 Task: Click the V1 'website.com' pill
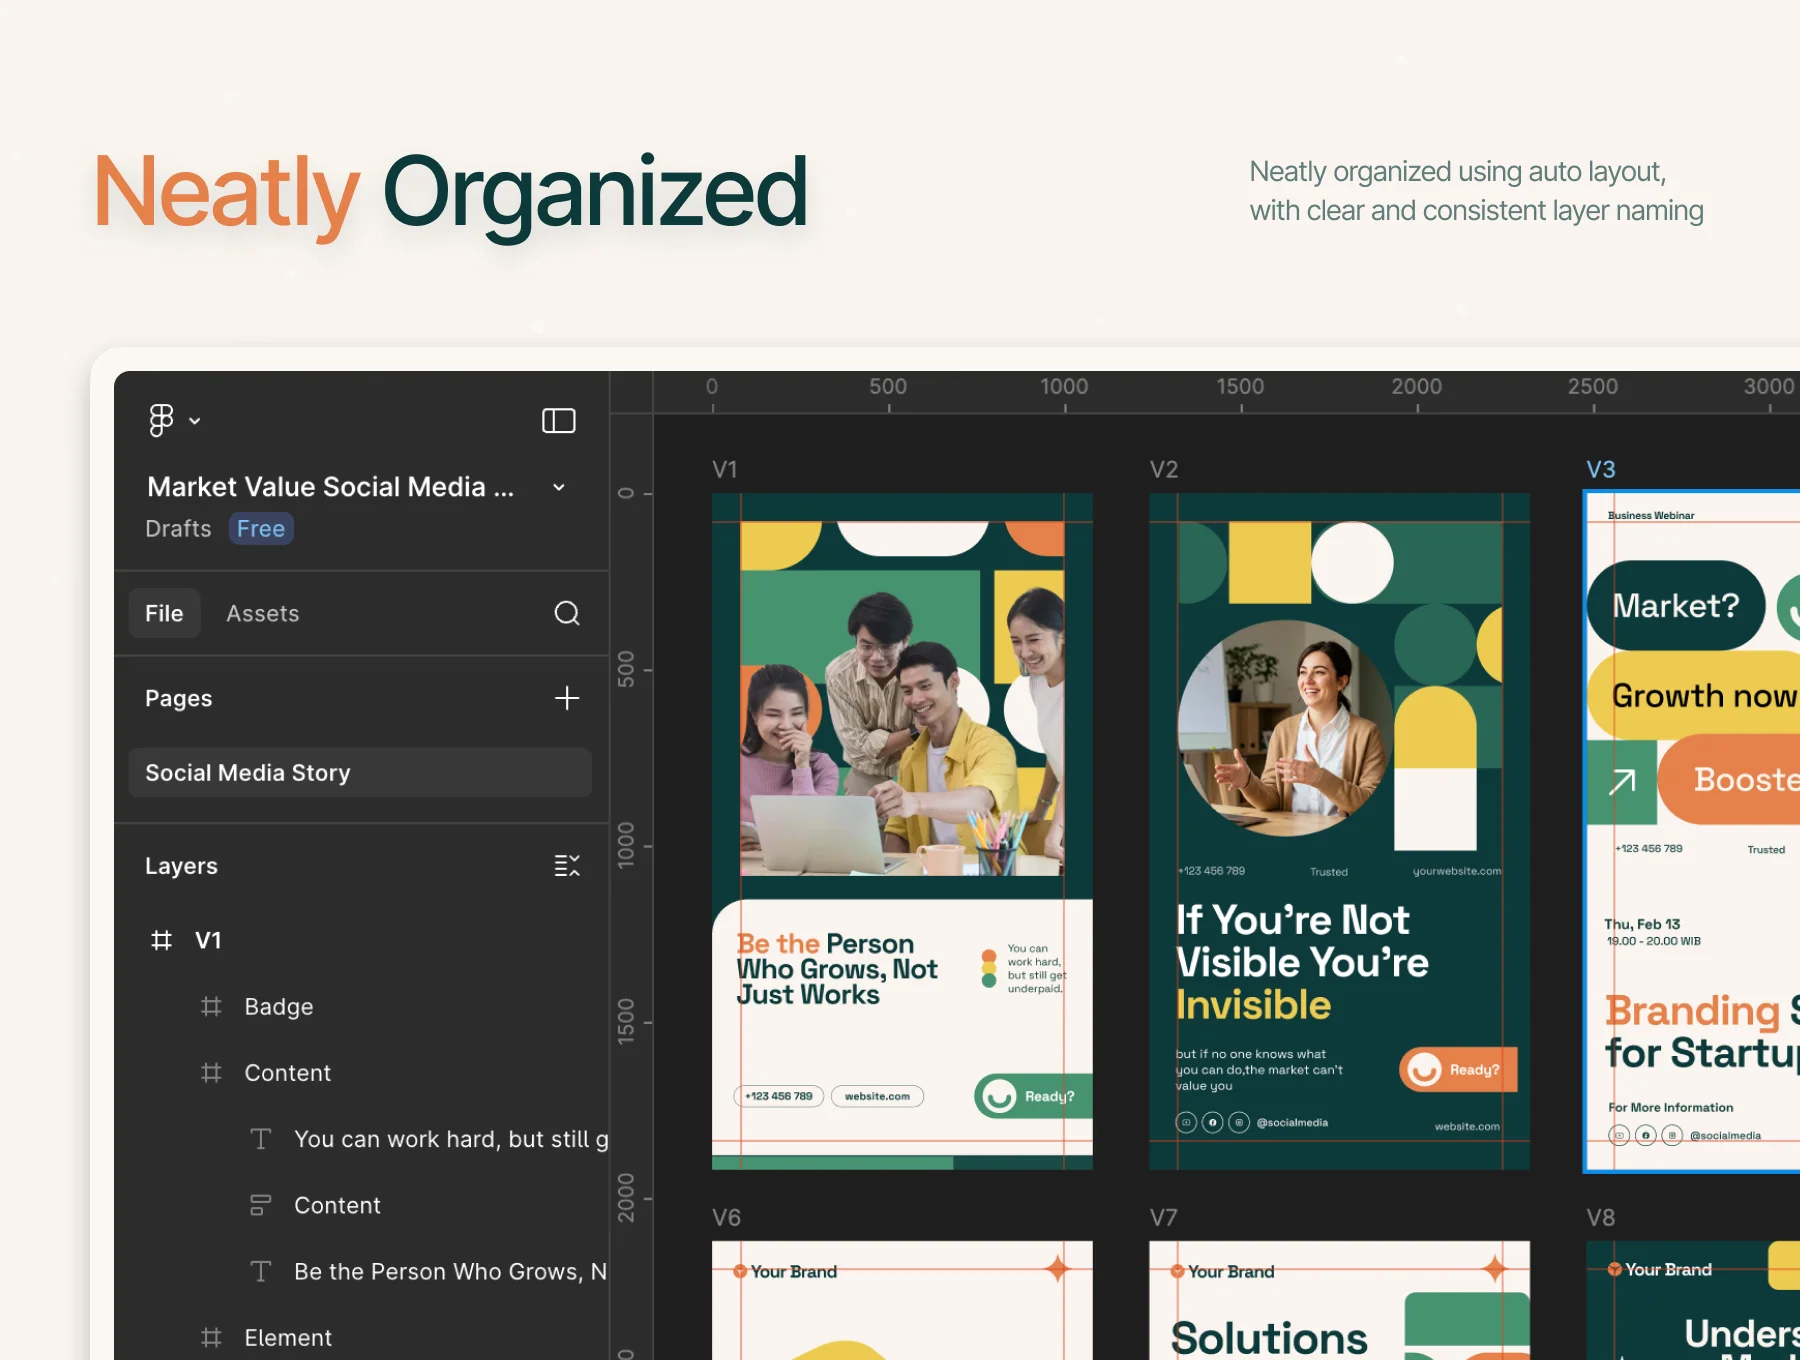pyautogui.click(x=877, y=1096)
